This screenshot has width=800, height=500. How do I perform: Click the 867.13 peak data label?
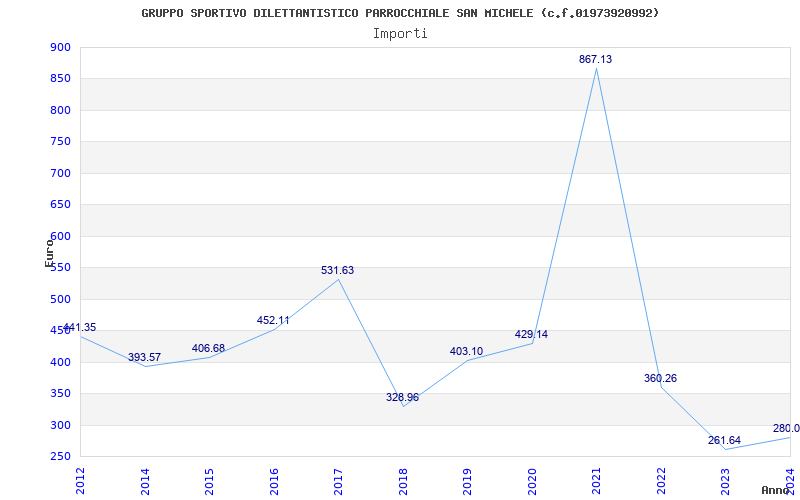tap(595, 59)
